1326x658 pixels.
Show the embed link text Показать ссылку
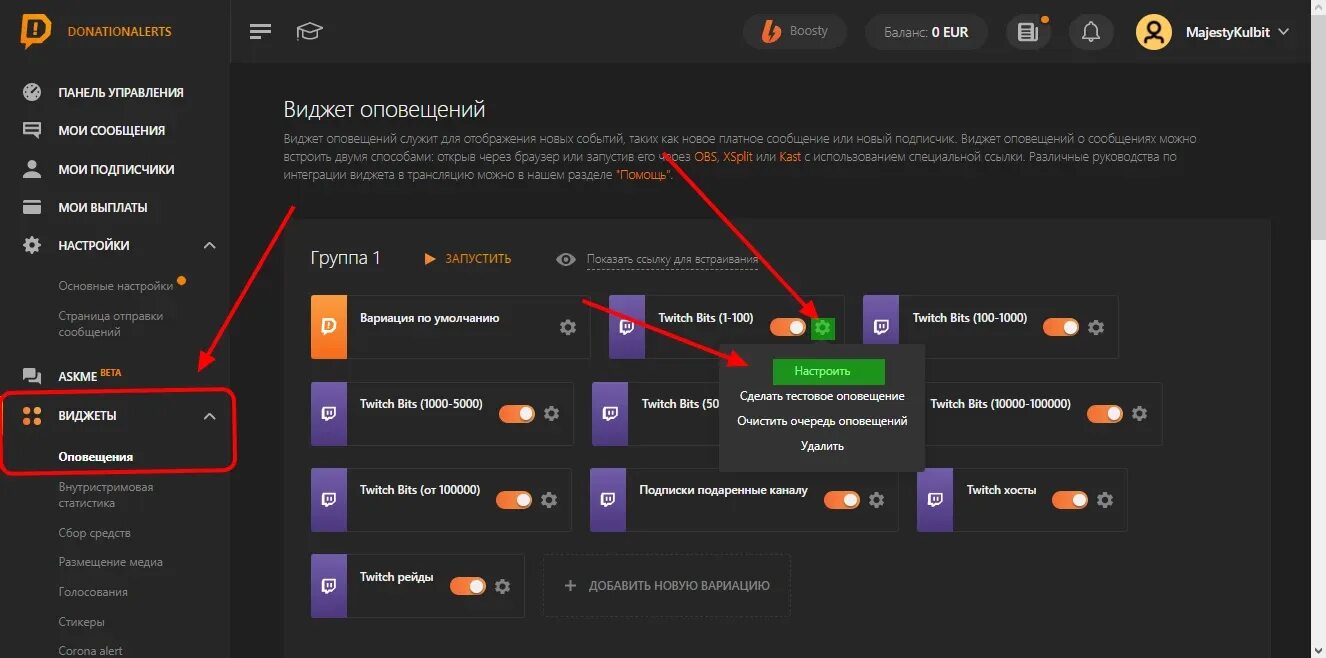point(672,260)
